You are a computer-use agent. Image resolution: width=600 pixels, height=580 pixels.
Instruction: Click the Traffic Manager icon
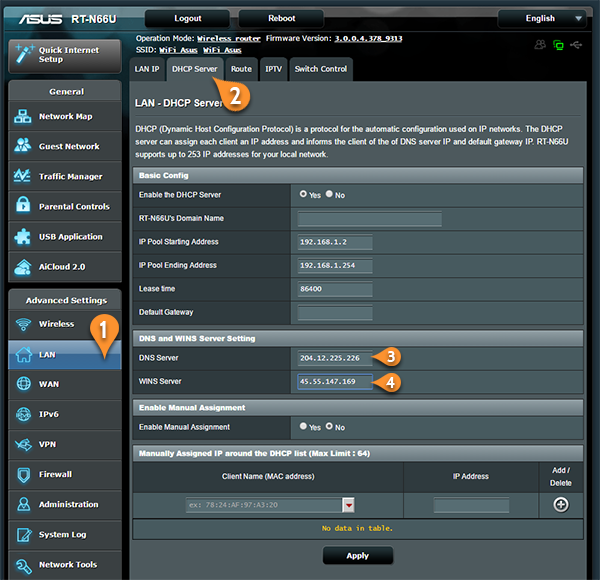pos(23,176)
